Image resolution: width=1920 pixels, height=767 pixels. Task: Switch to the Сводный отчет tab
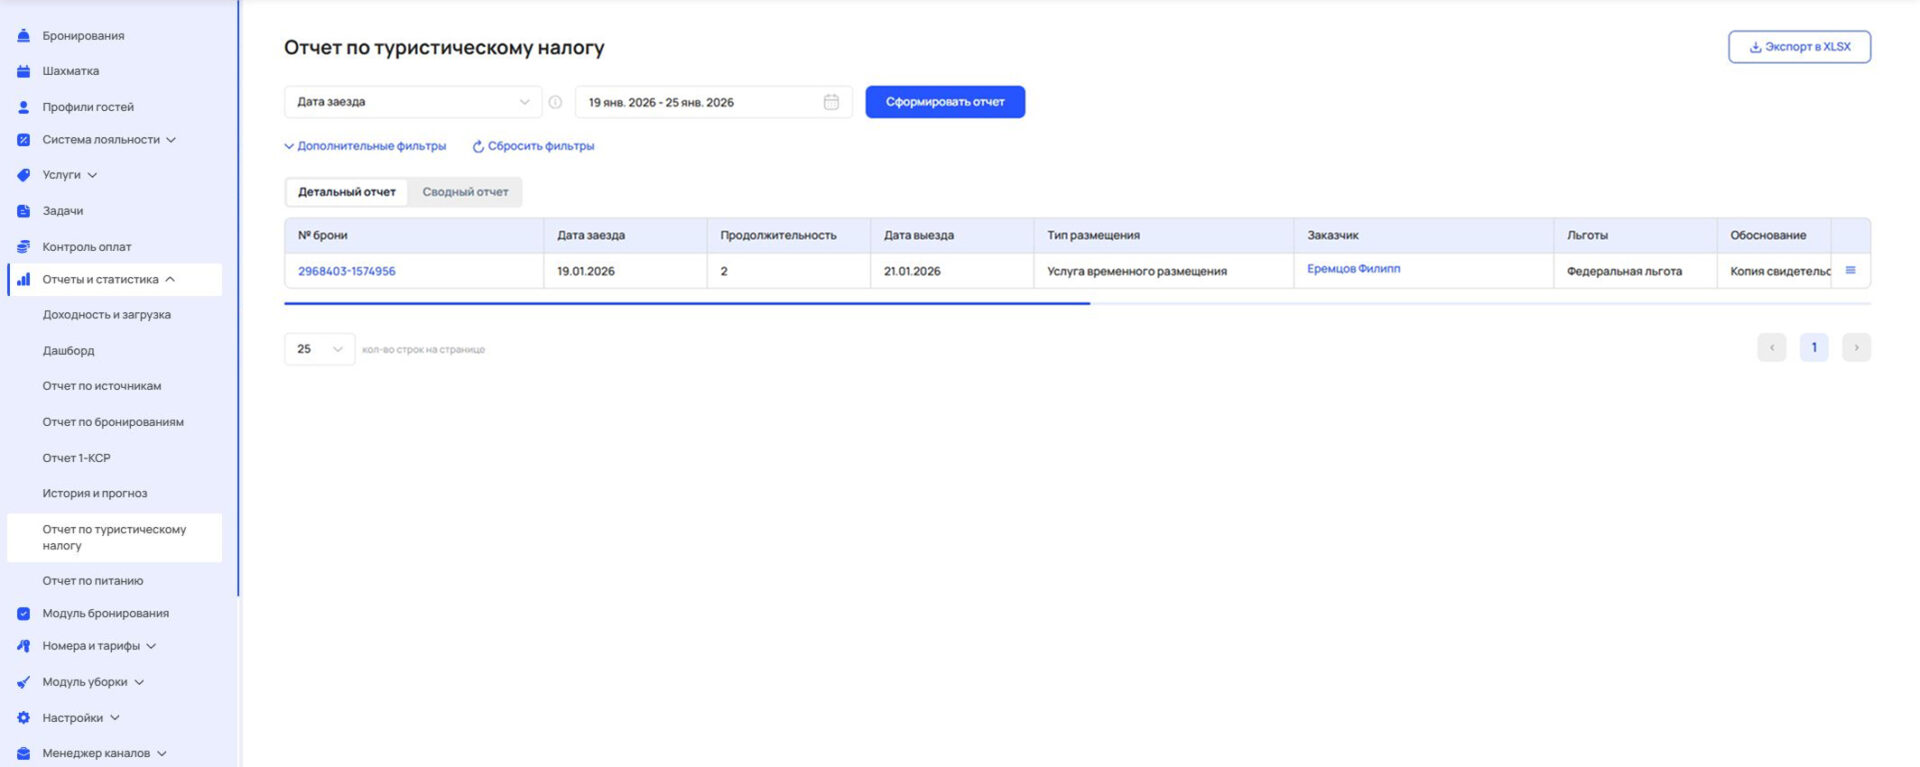(465, 192)
